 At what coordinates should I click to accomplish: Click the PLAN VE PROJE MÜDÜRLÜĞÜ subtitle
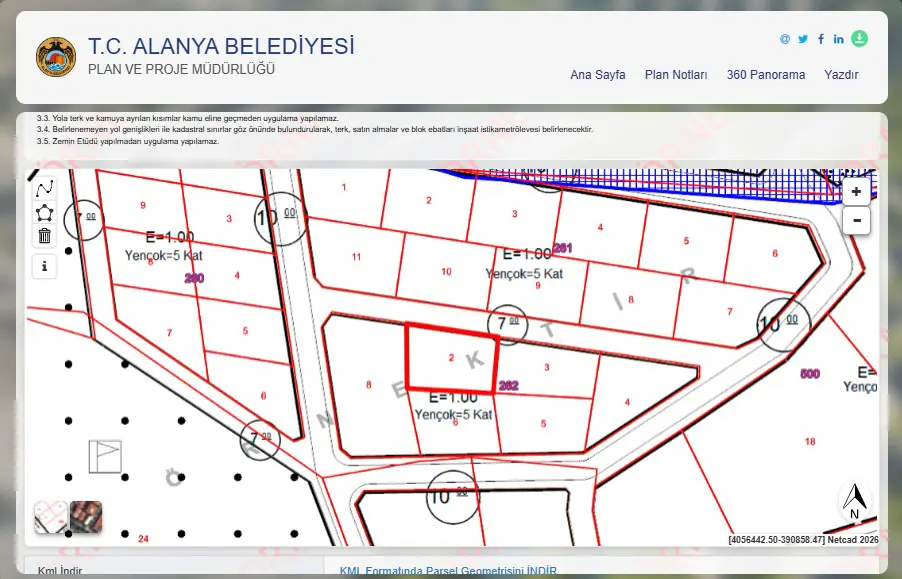point(181,69)
